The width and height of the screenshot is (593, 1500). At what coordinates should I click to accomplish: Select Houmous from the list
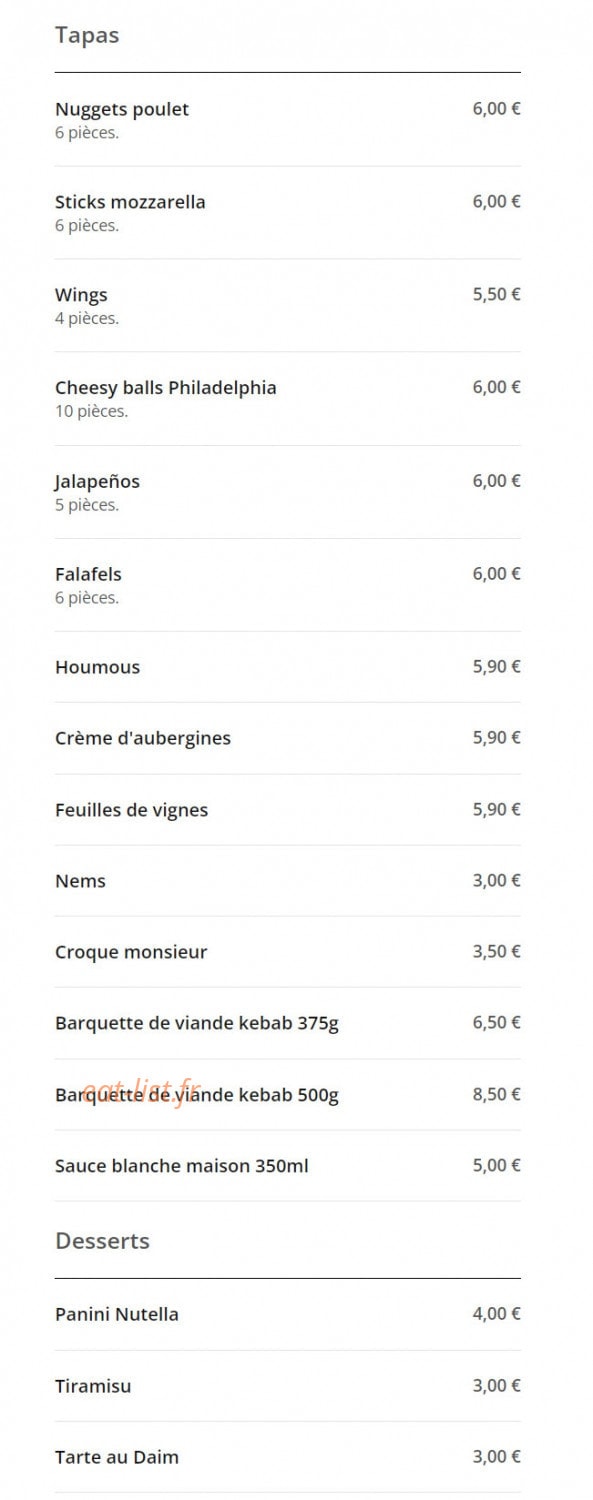288,667
